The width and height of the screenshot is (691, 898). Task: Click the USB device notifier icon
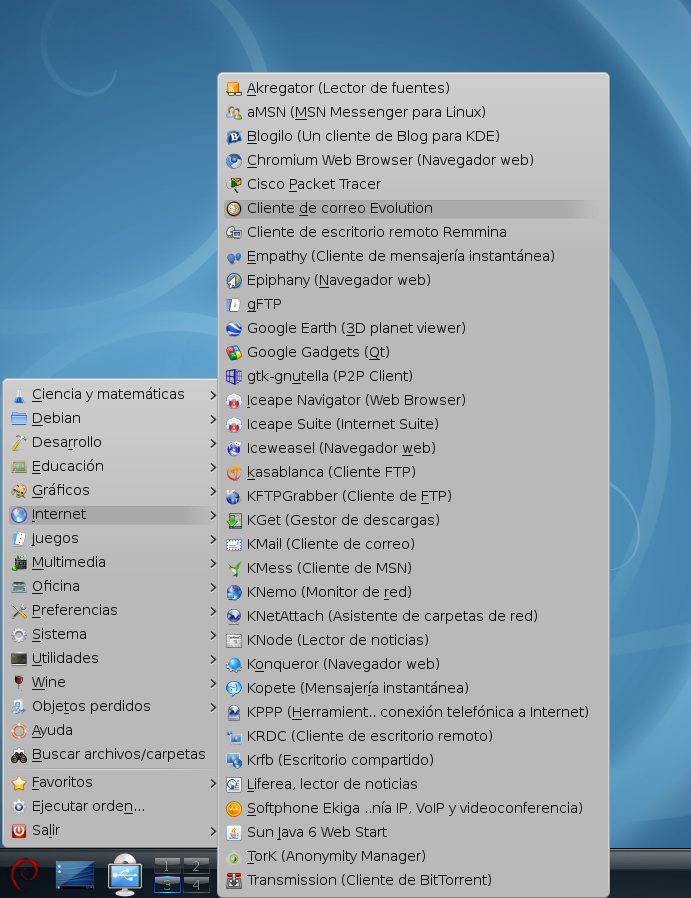(125, 875)
